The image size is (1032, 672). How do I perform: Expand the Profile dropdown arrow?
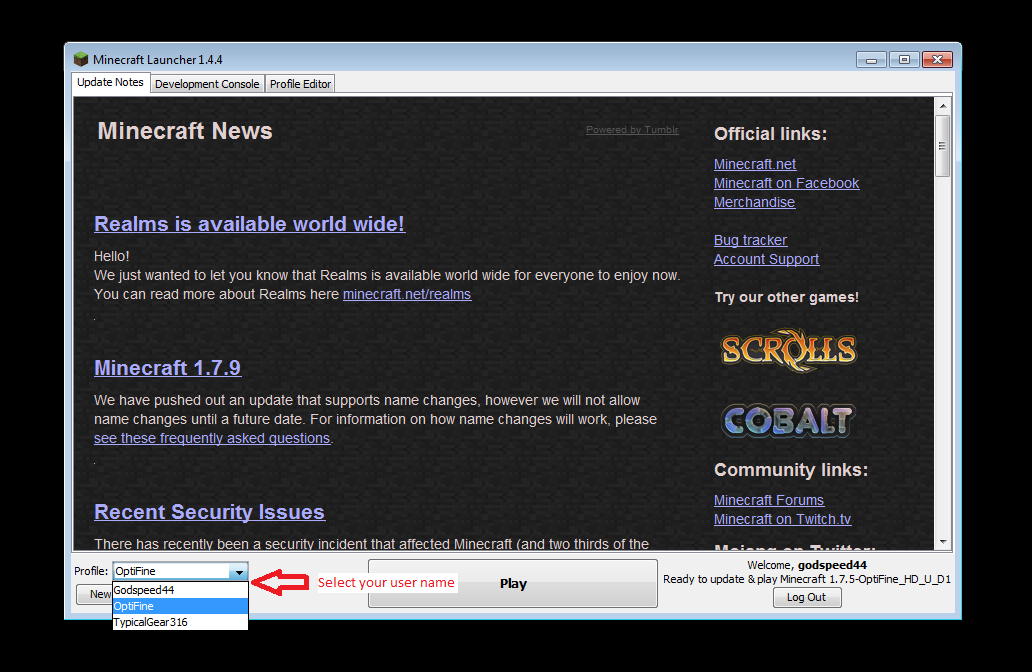[x=239, y=571]
